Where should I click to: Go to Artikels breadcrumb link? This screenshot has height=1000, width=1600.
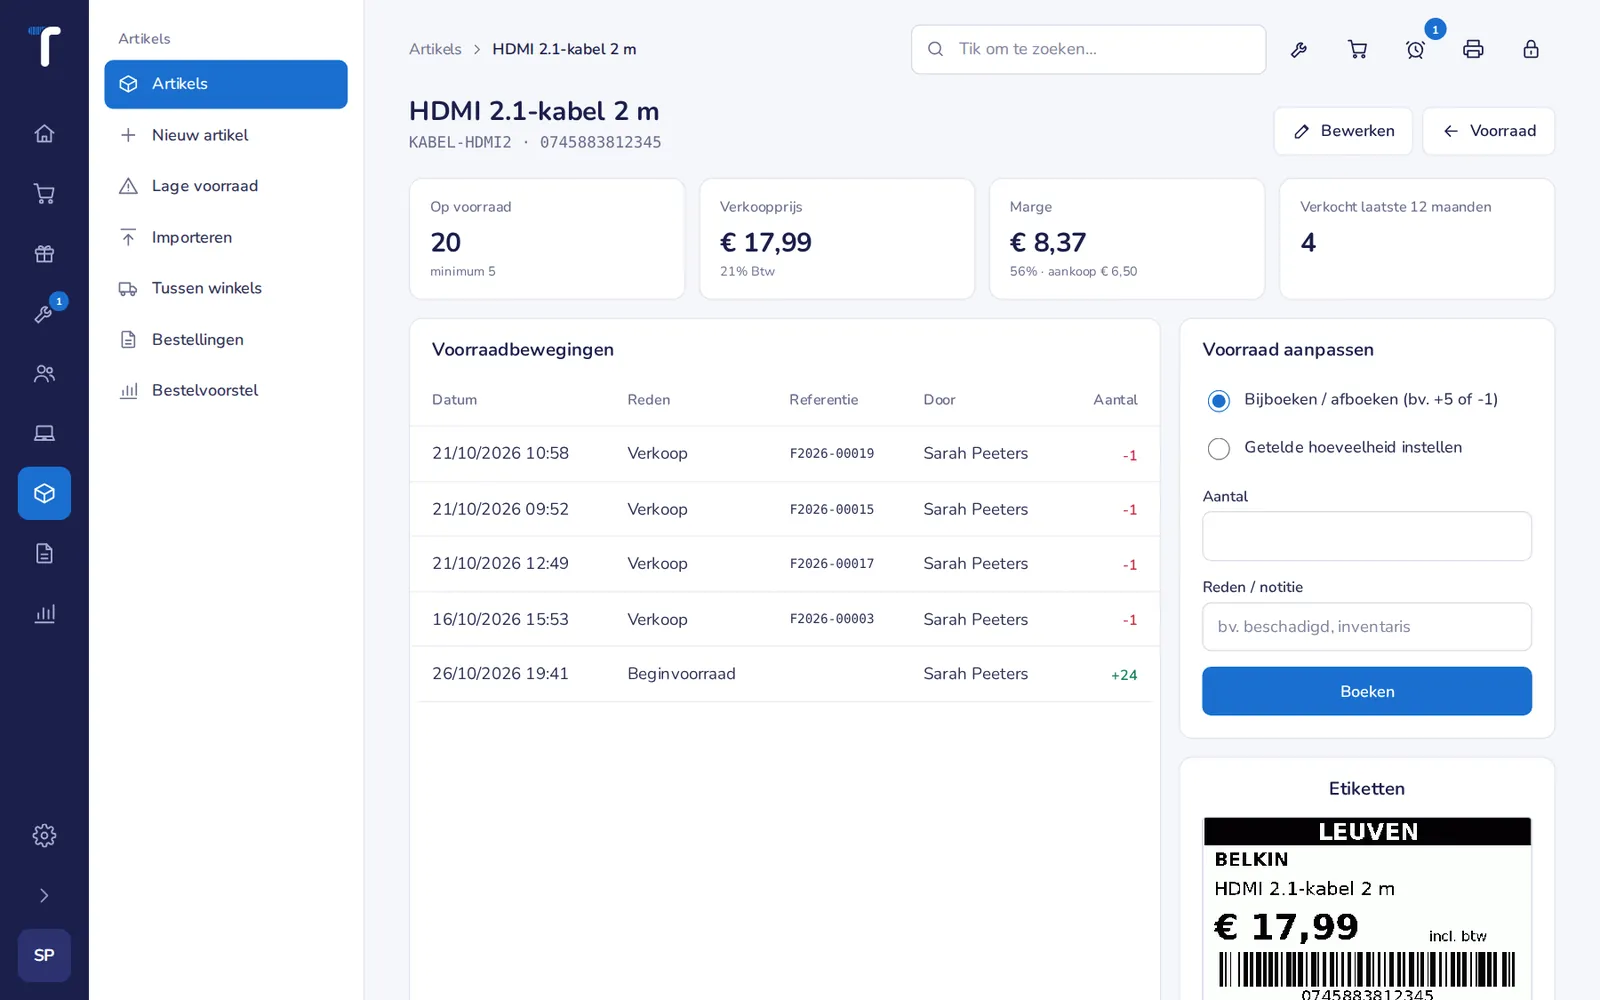[x=435, y=49]
